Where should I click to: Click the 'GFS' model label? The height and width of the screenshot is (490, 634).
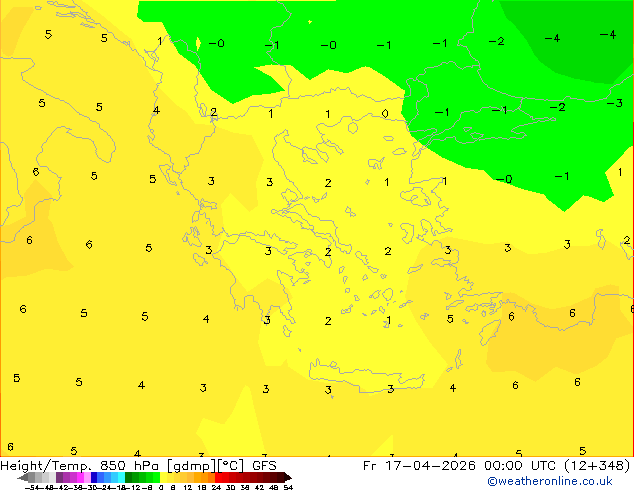[x=264, y=466]
